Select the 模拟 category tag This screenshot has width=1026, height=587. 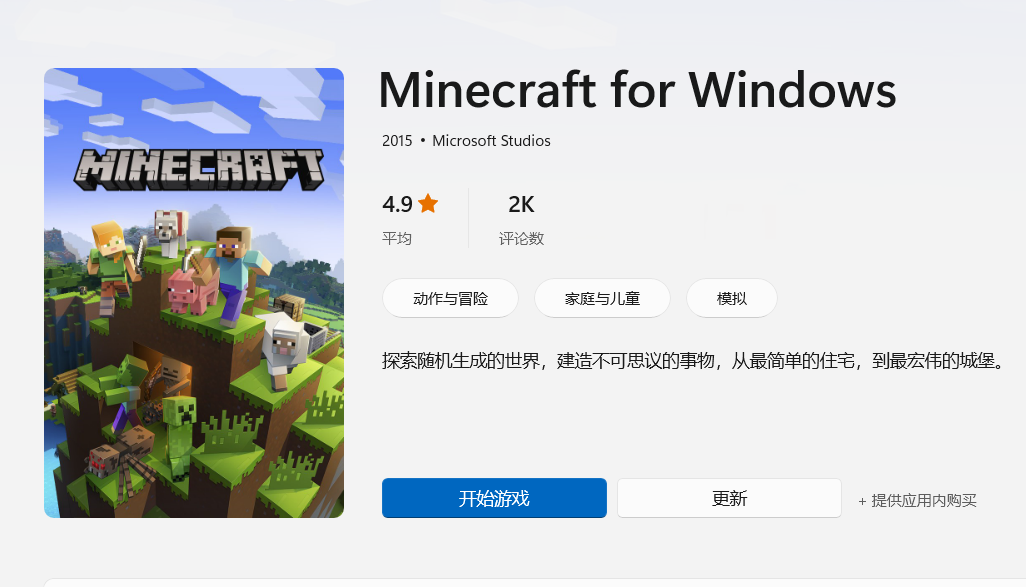click(x=732, y=298)
